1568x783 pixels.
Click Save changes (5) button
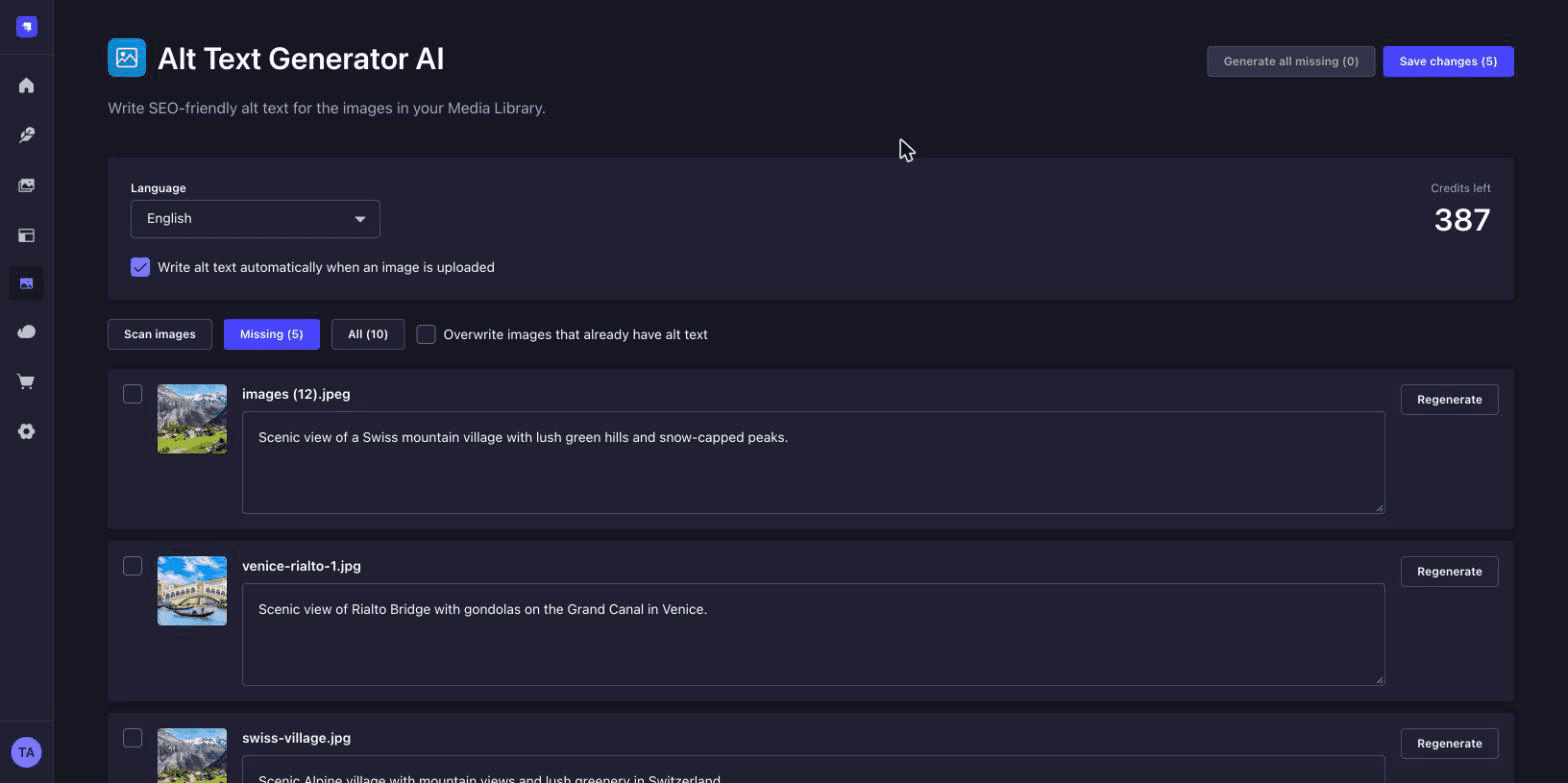tap(1448, 61)
